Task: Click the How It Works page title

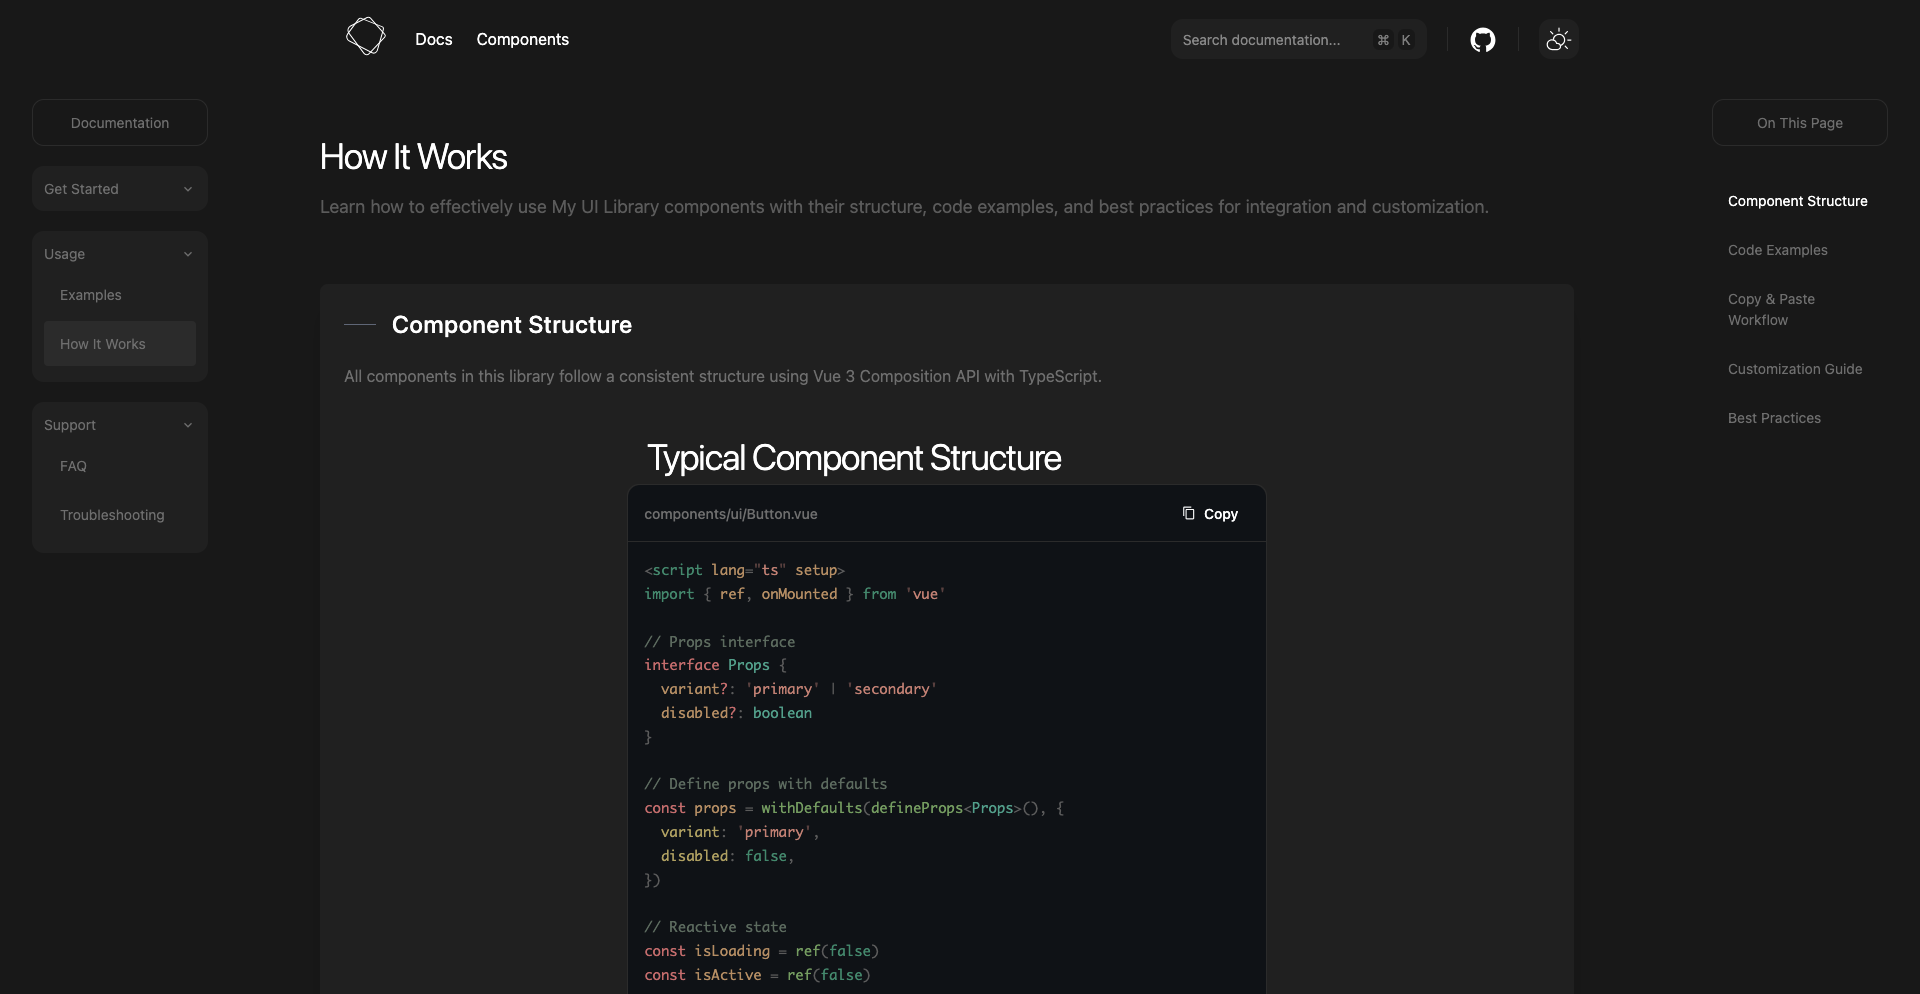Action: (x=414, y=157)
